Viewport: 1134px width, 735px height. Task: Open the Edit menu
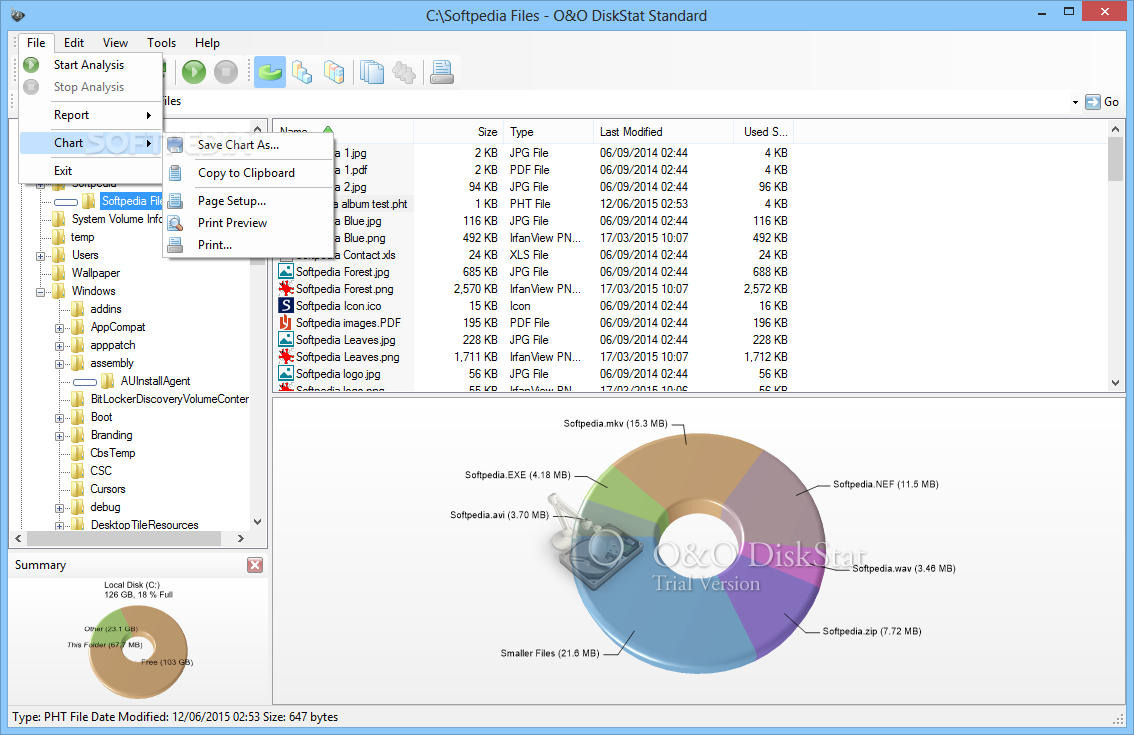coord(74,43)
